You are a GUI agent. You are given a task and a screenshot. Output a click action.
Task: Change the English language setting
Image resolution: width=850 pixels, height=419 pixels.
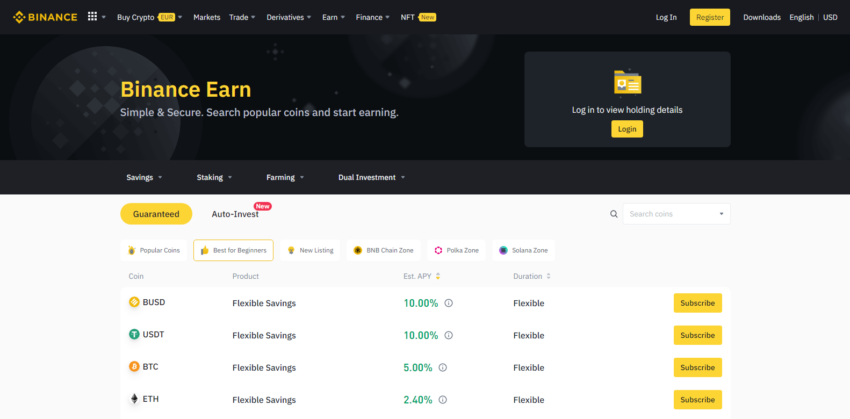[802, 17]
